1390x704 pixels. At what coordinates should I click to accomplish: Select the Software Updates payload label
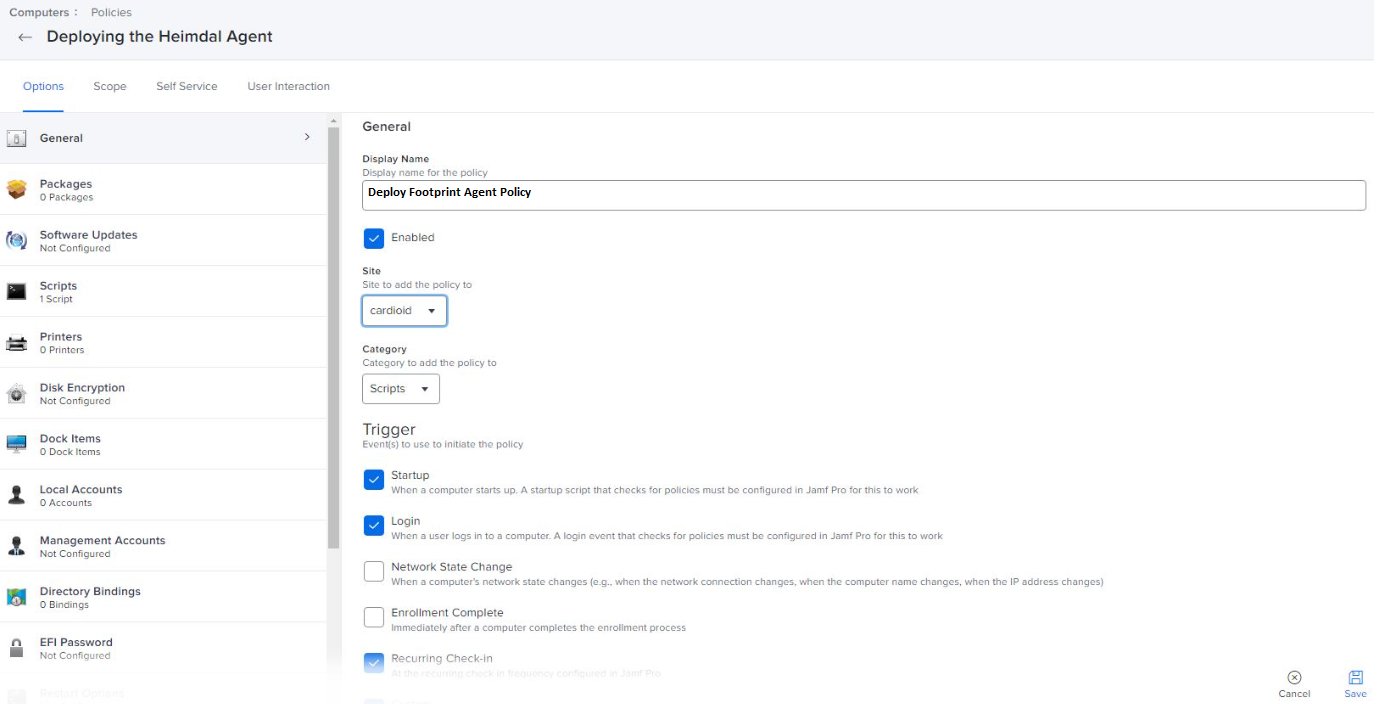pos(88,235)
